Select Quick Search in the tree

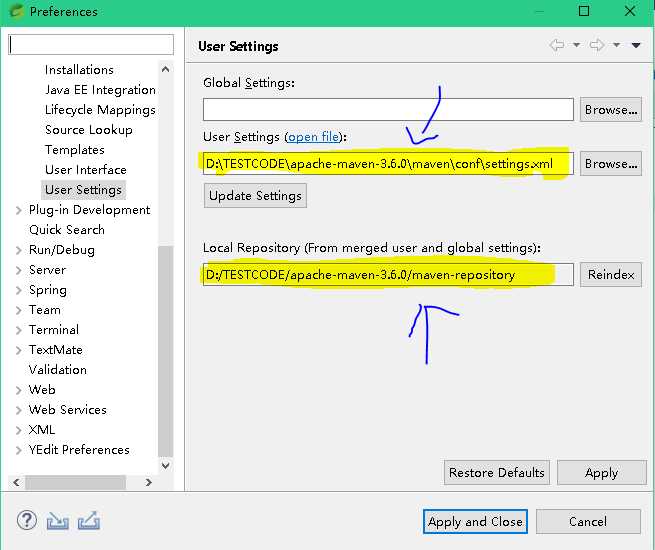[67, 230]
